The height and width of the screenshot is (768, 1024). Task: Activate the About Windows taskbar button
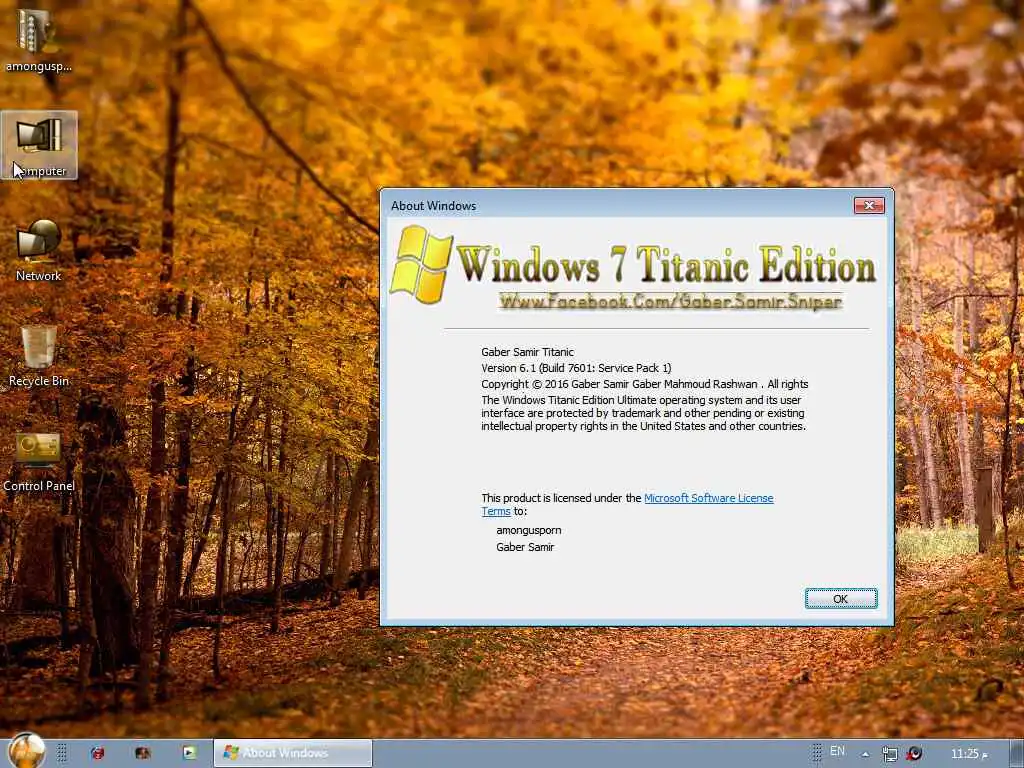pos(293,753)
